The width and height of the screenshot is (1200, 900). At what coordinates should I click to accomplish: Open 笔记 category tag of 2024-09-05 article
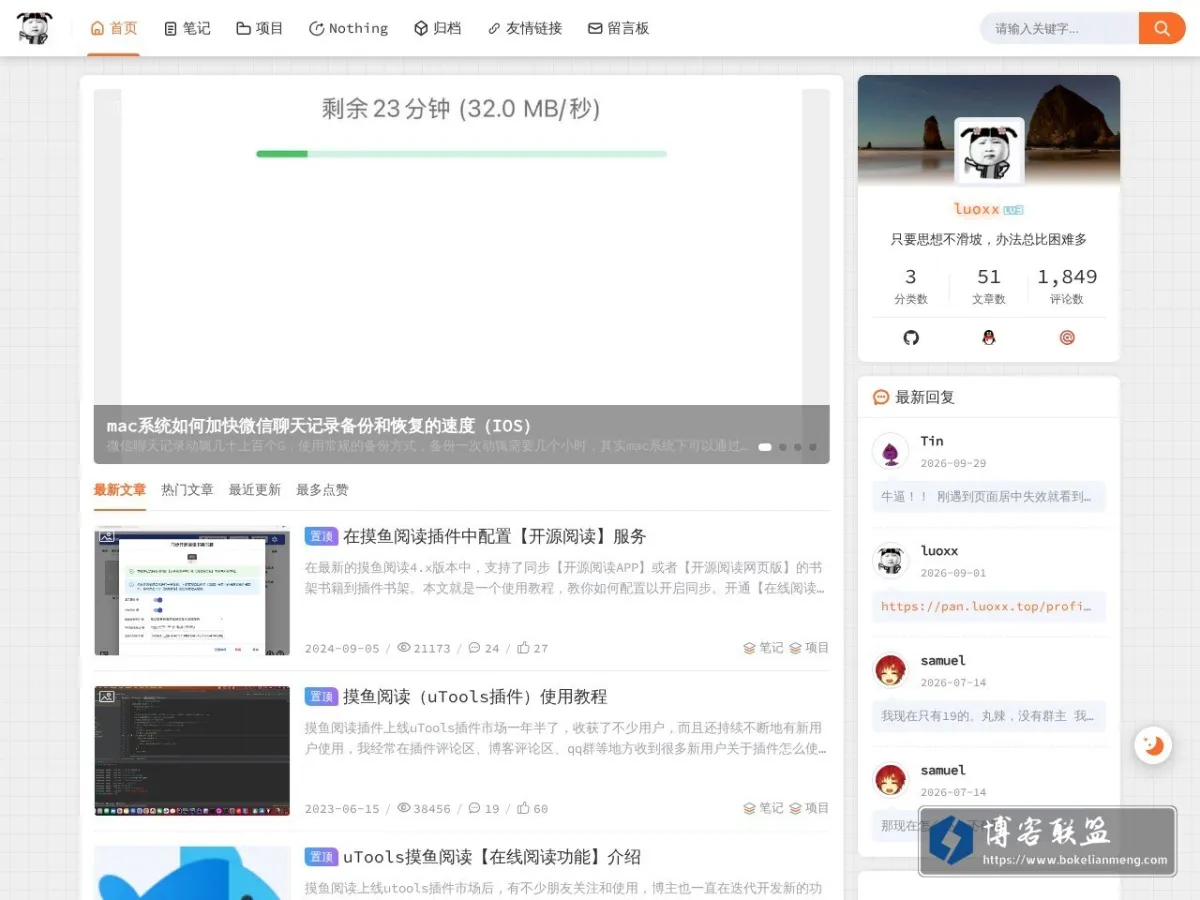pyautogui.click(x=763, y=648)
